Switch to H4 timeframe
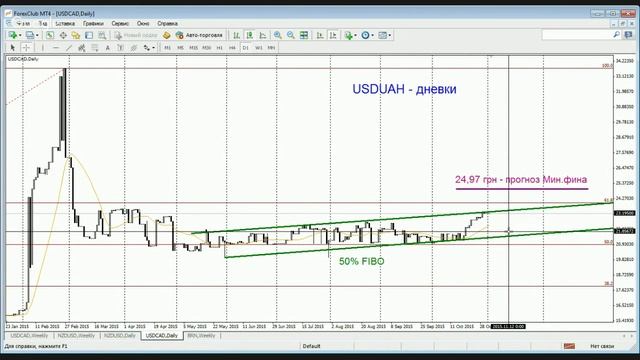The width and height of the screenshot is (640, 360). pos(232,48)
